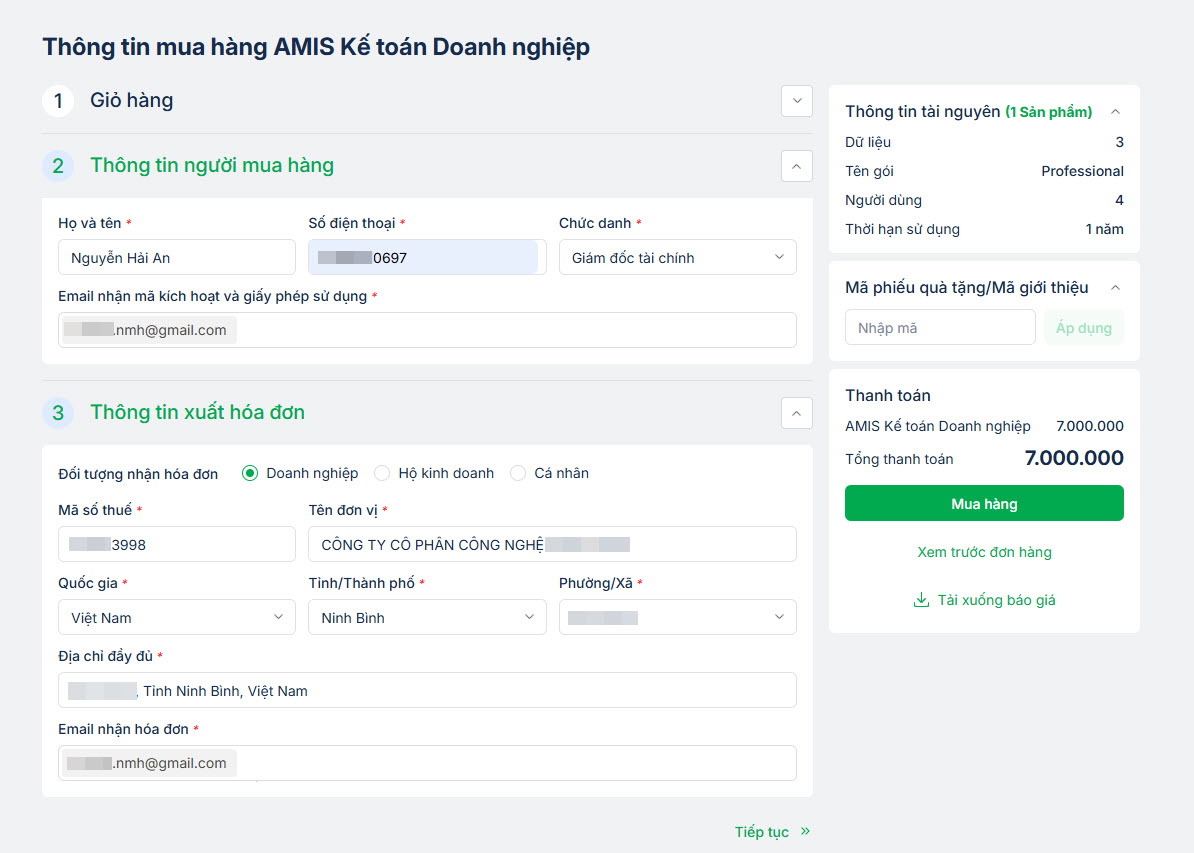Open the Chức danh dropdown
The height and width of the screenshot is (853, 1194).
(x=677, y=258)
